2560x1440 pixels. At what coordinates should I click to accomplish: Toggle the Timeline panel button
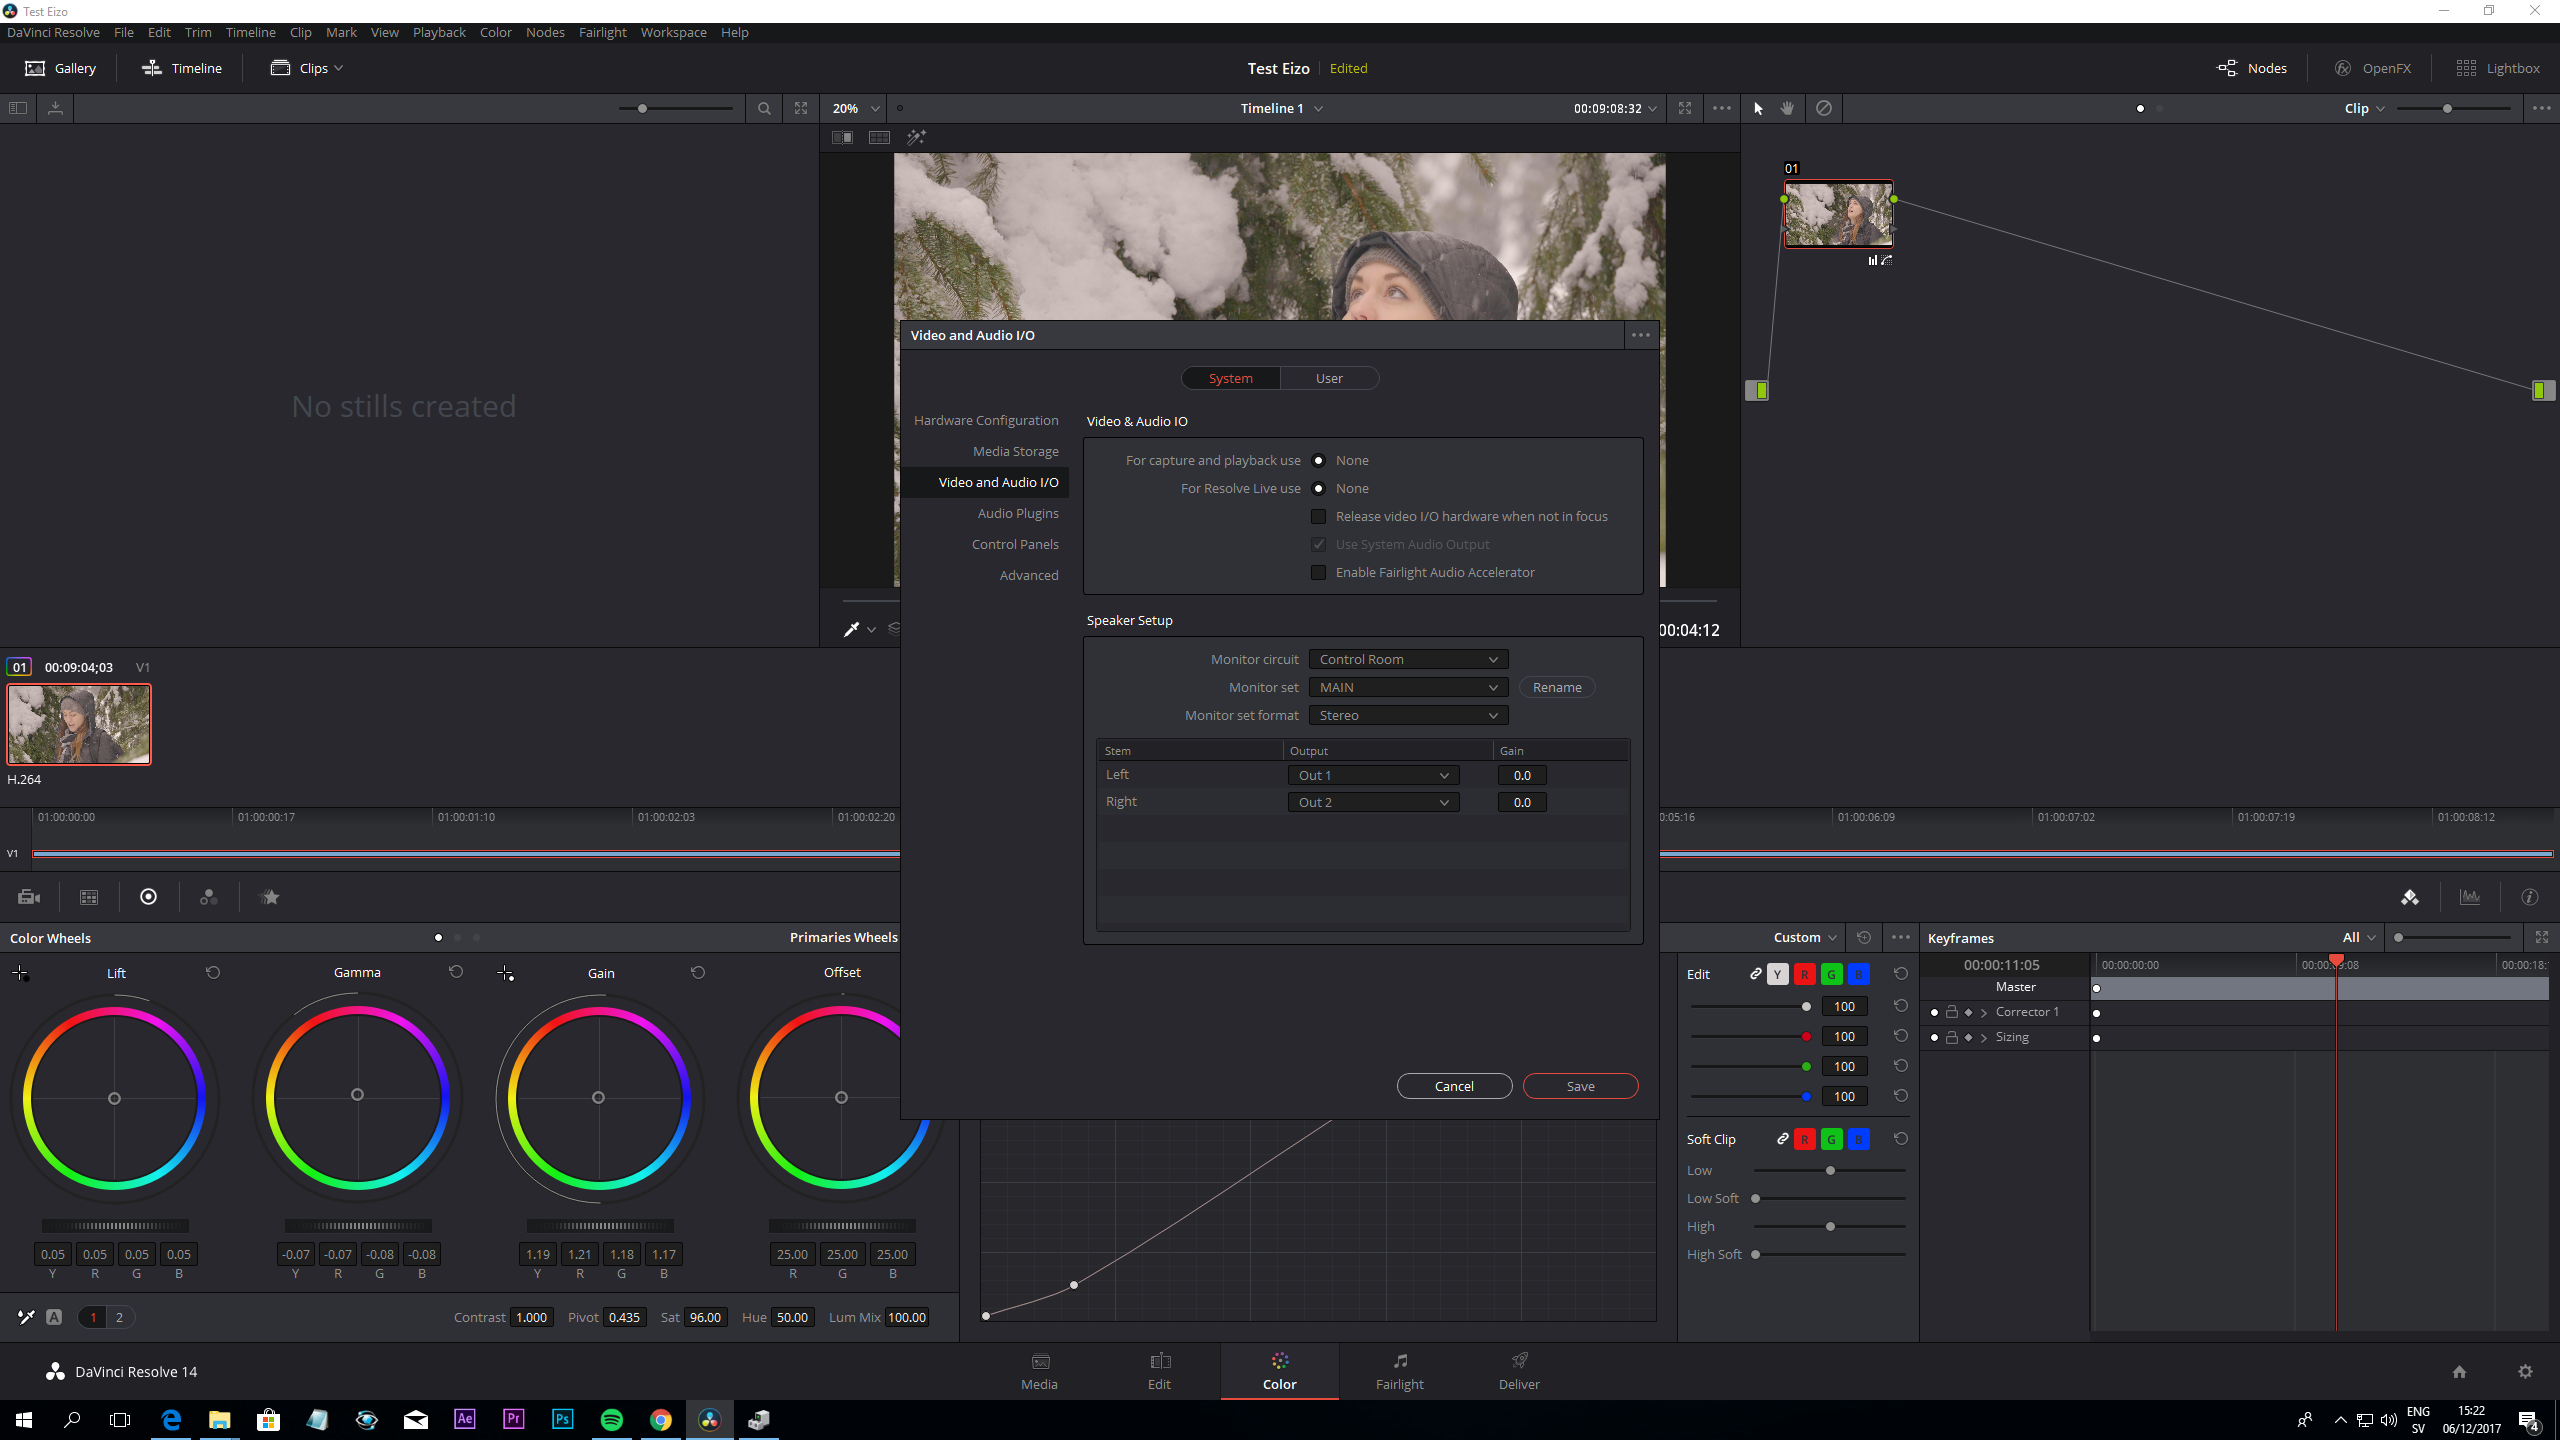(182, 68)
